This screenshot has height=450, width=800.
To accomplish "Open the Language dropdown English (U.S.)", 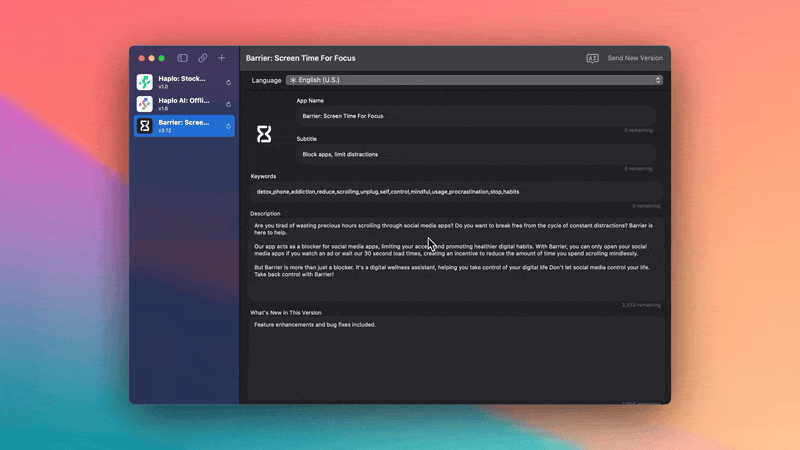I will coord(474,80).
